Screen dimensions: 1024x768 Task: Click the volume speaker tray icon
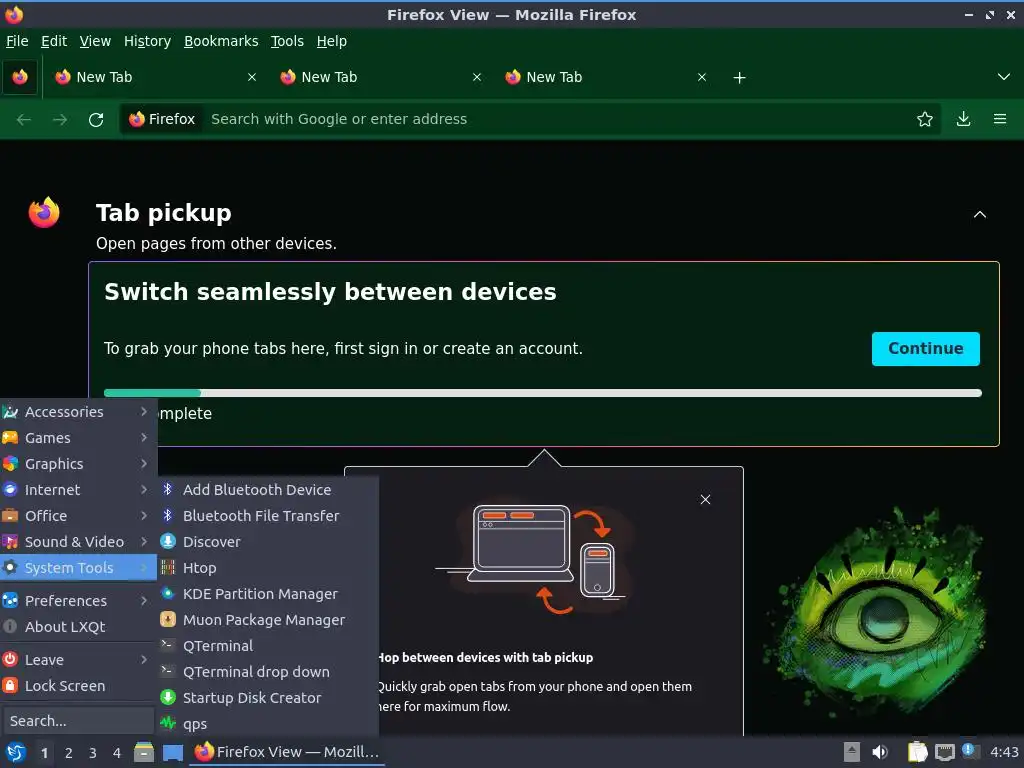[880, 752]
